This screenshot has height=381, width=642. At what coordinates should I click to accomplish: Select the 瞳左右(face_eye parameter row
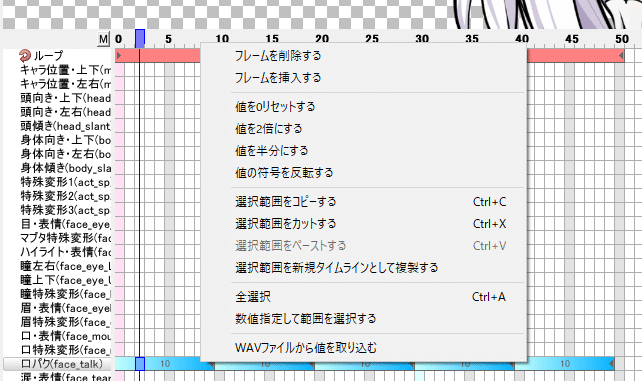click(x=66, y=266)
